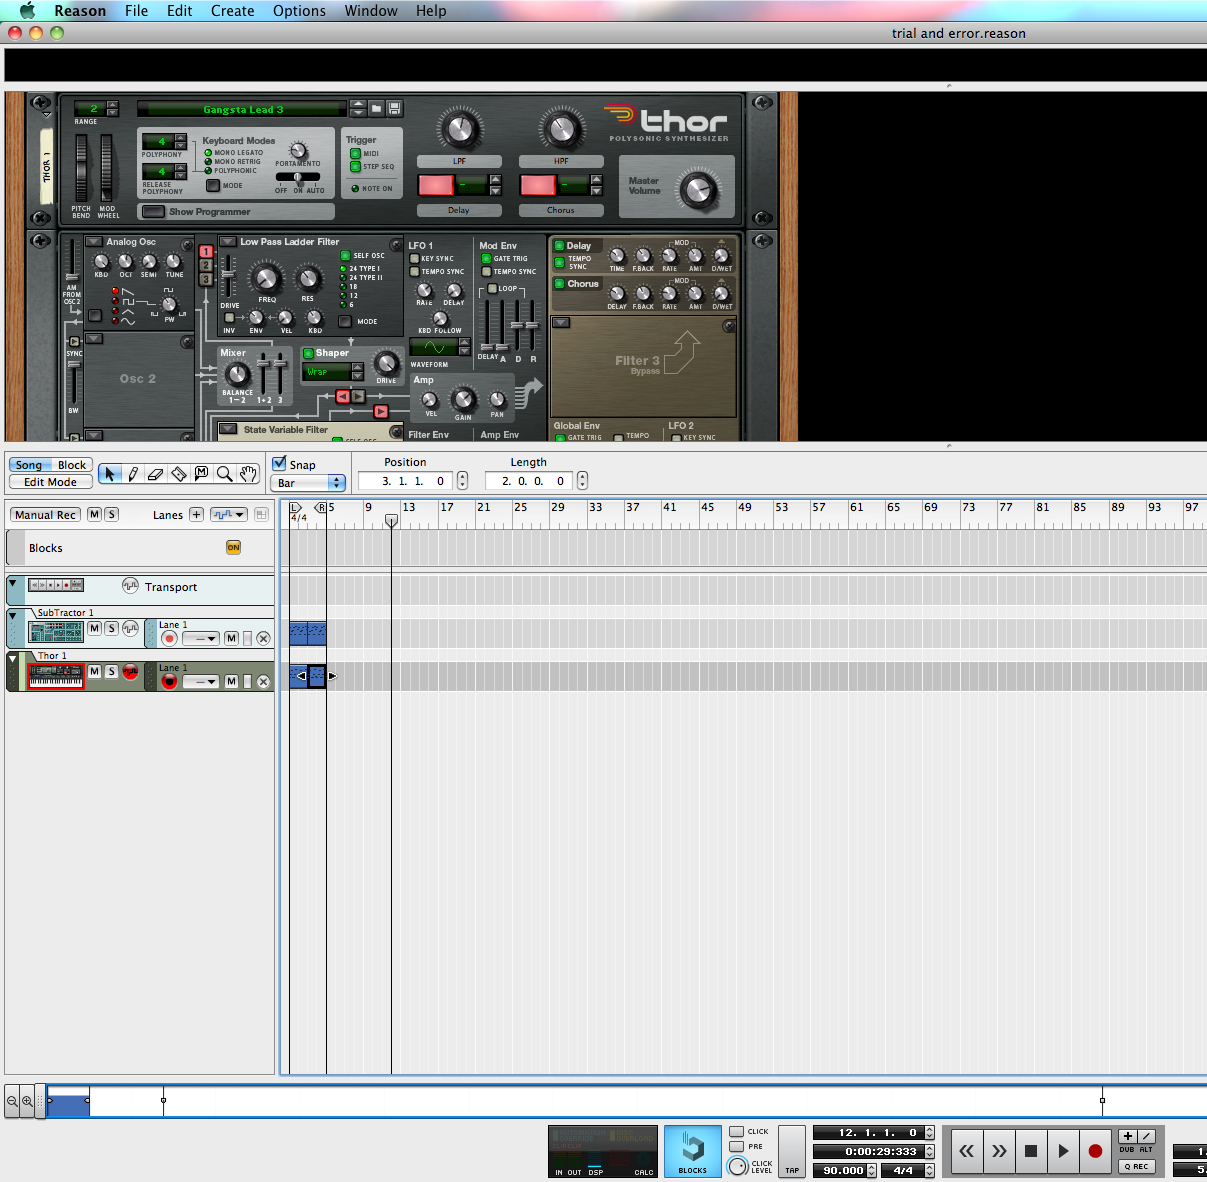1207x1182 pixels.
Task: Toggle the Thor Chorus effect on
Action: tap(560, 283)
